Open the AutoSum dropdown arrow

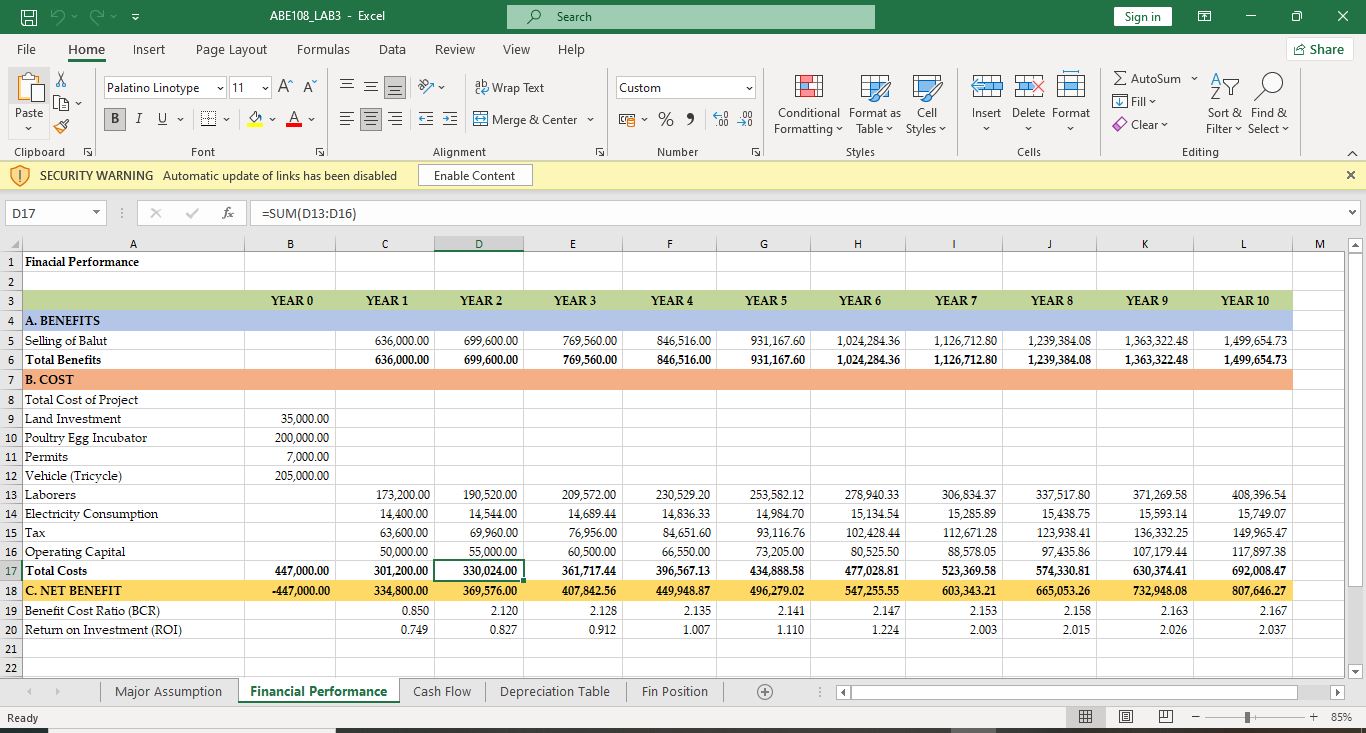point(1194,78)
